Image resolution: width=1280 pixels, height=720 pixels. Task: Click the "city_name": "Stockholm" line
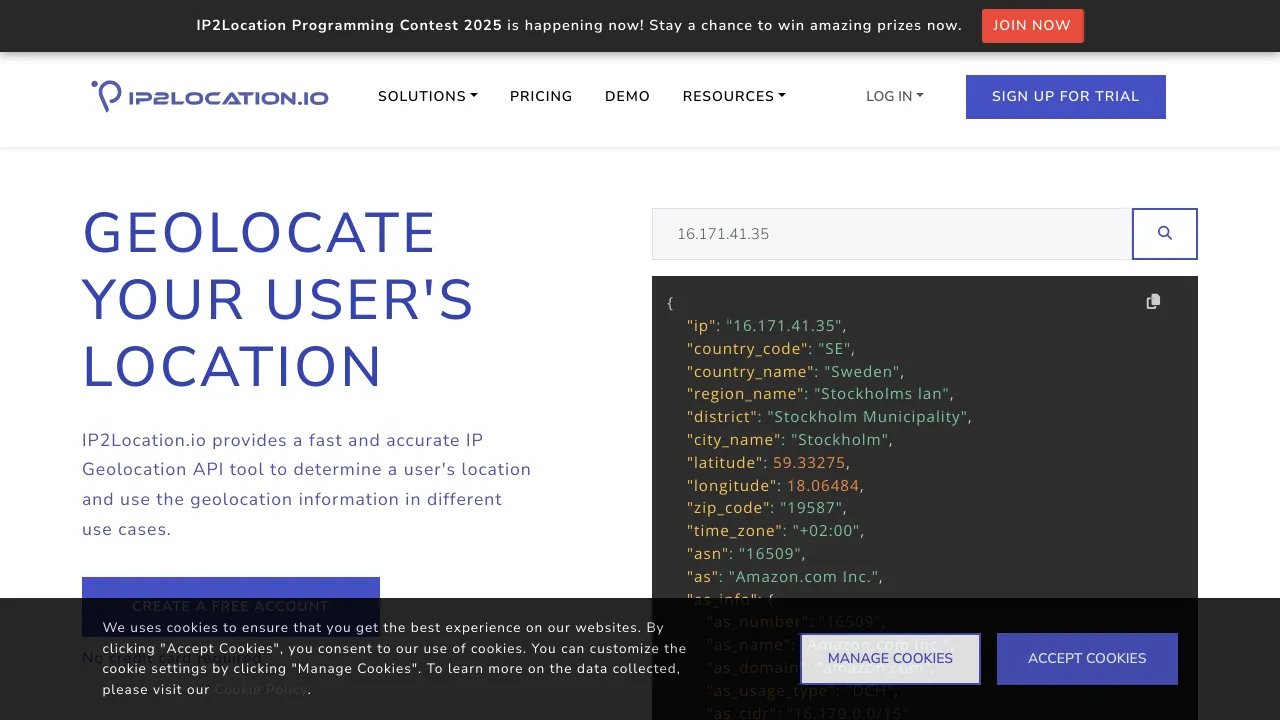tap(789, 439)
